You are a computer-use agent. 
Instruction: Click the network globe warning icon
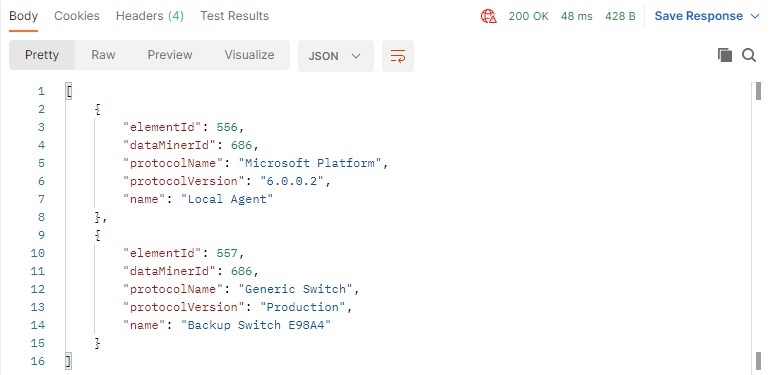coord(488,16)
